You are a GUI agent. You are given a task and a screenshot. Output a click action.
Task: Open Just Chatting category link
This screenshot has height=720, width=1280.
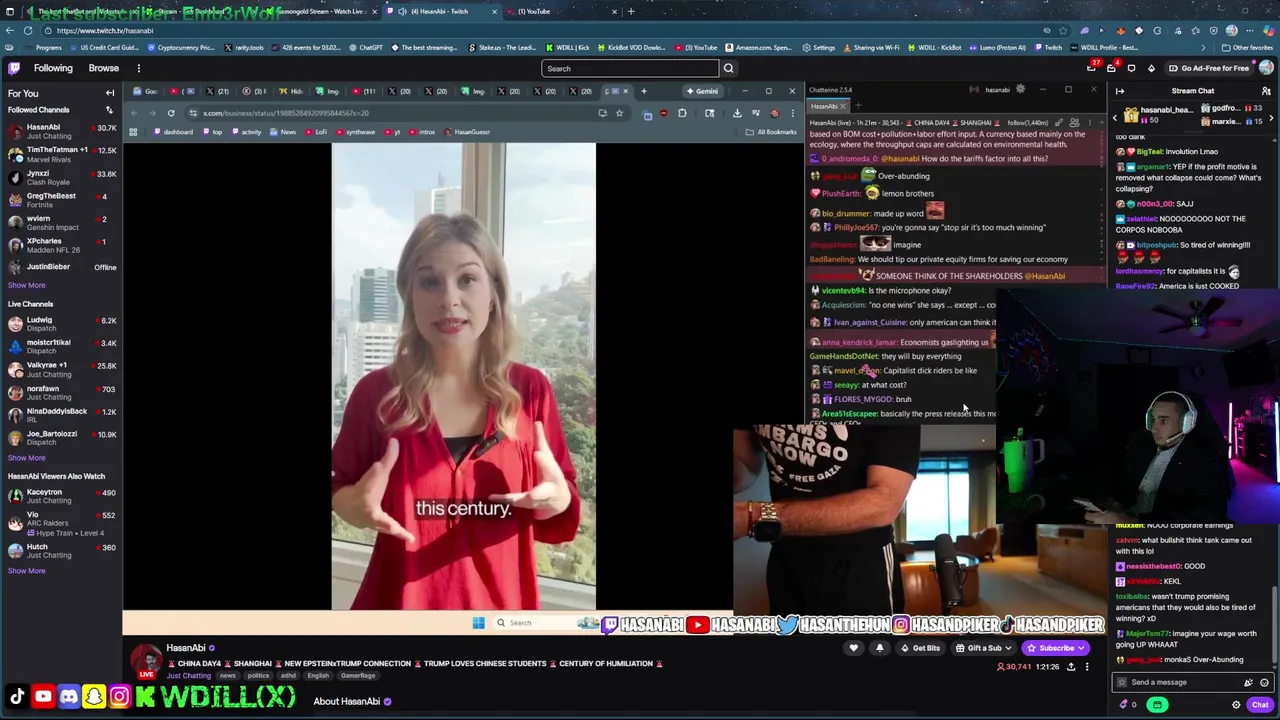(188, 675)
